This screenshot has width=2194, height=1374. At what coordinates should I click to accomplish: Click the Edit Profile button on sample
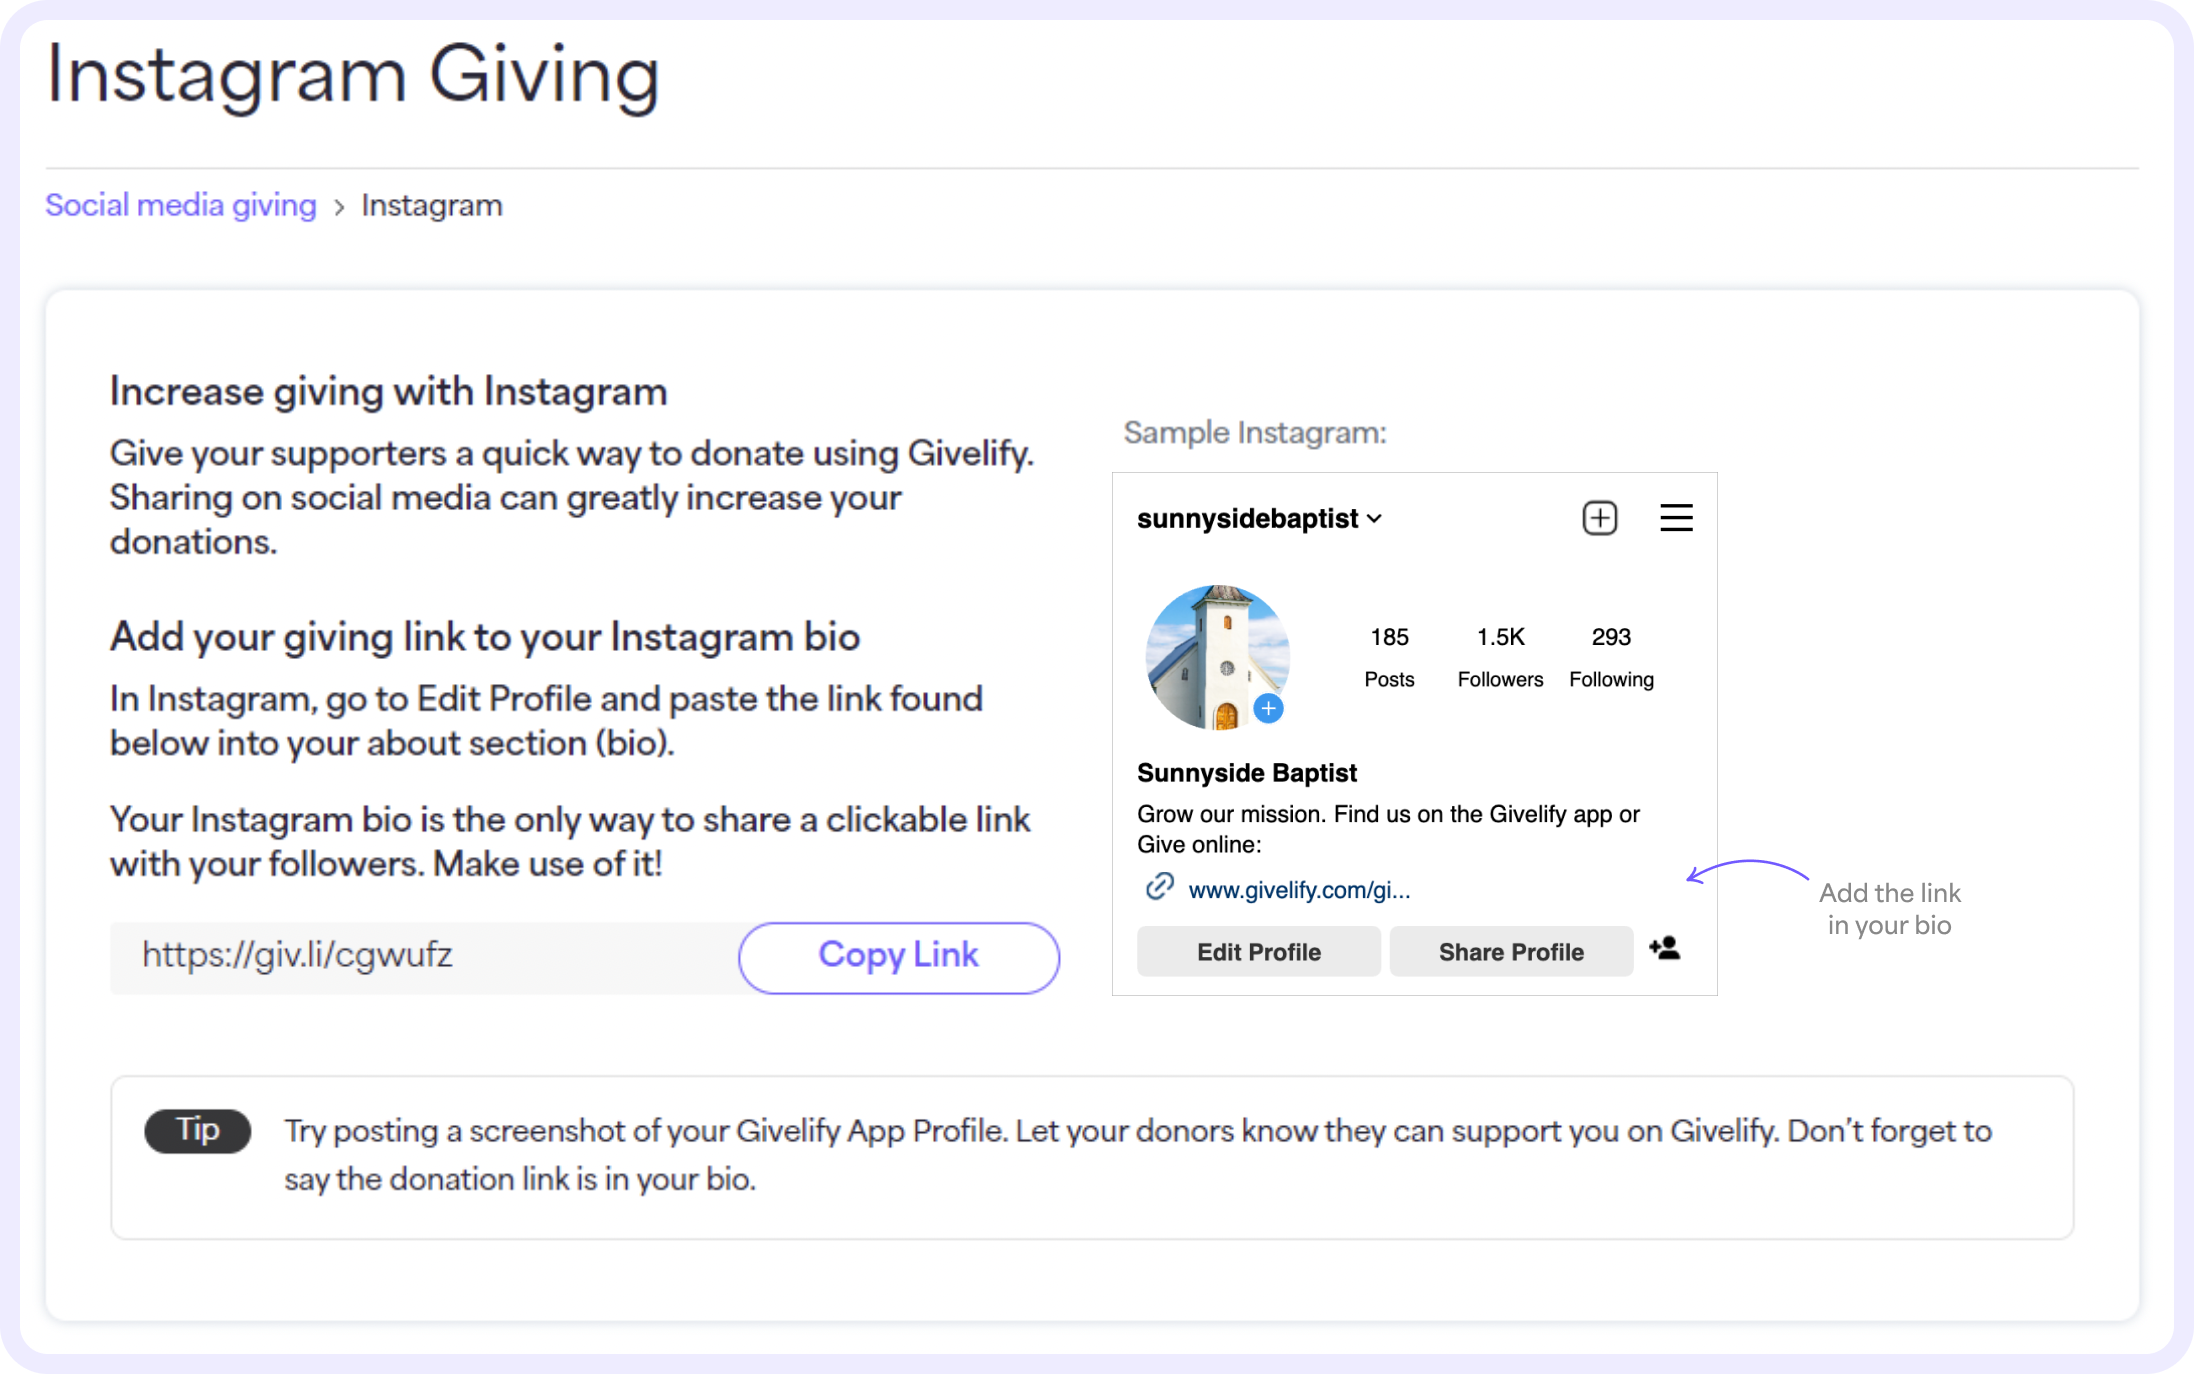tap(1258, 951)
